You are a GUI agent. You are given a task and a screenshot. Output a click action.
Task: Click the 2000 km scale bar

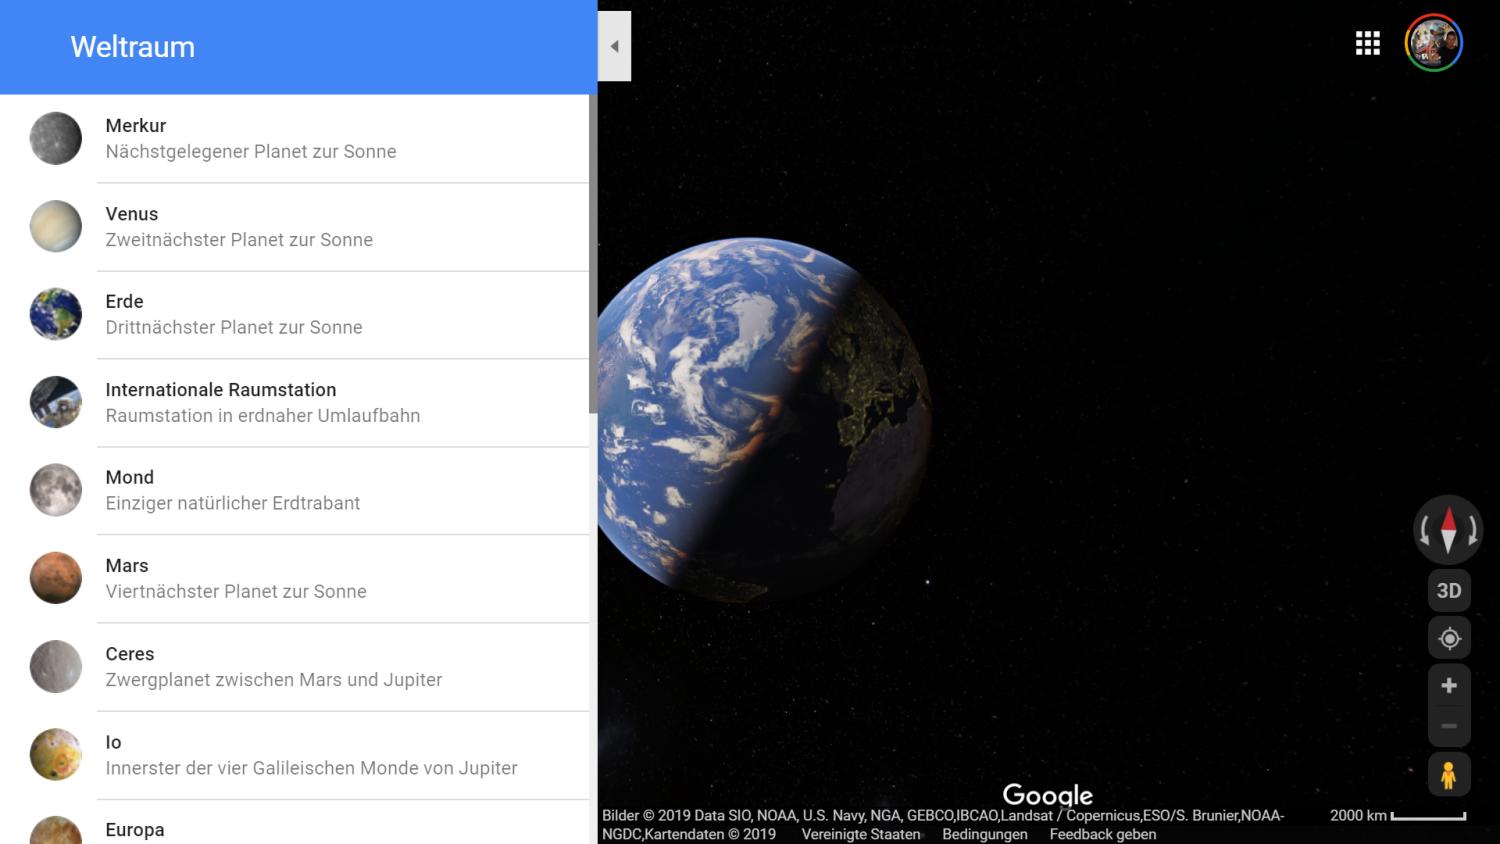pos(1398,816)
